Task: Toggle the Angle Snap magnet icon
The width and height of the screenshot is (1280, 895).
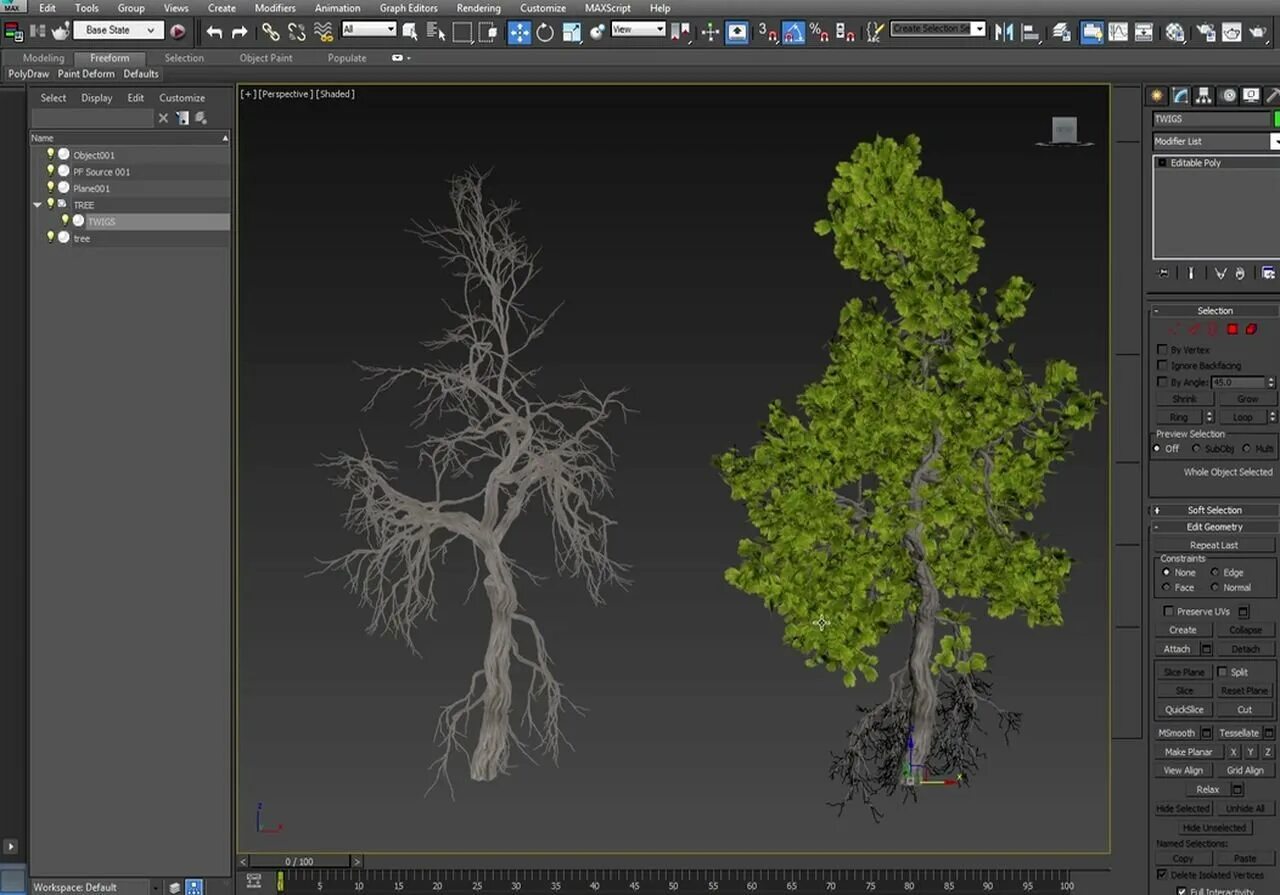Action: (793, 31)
